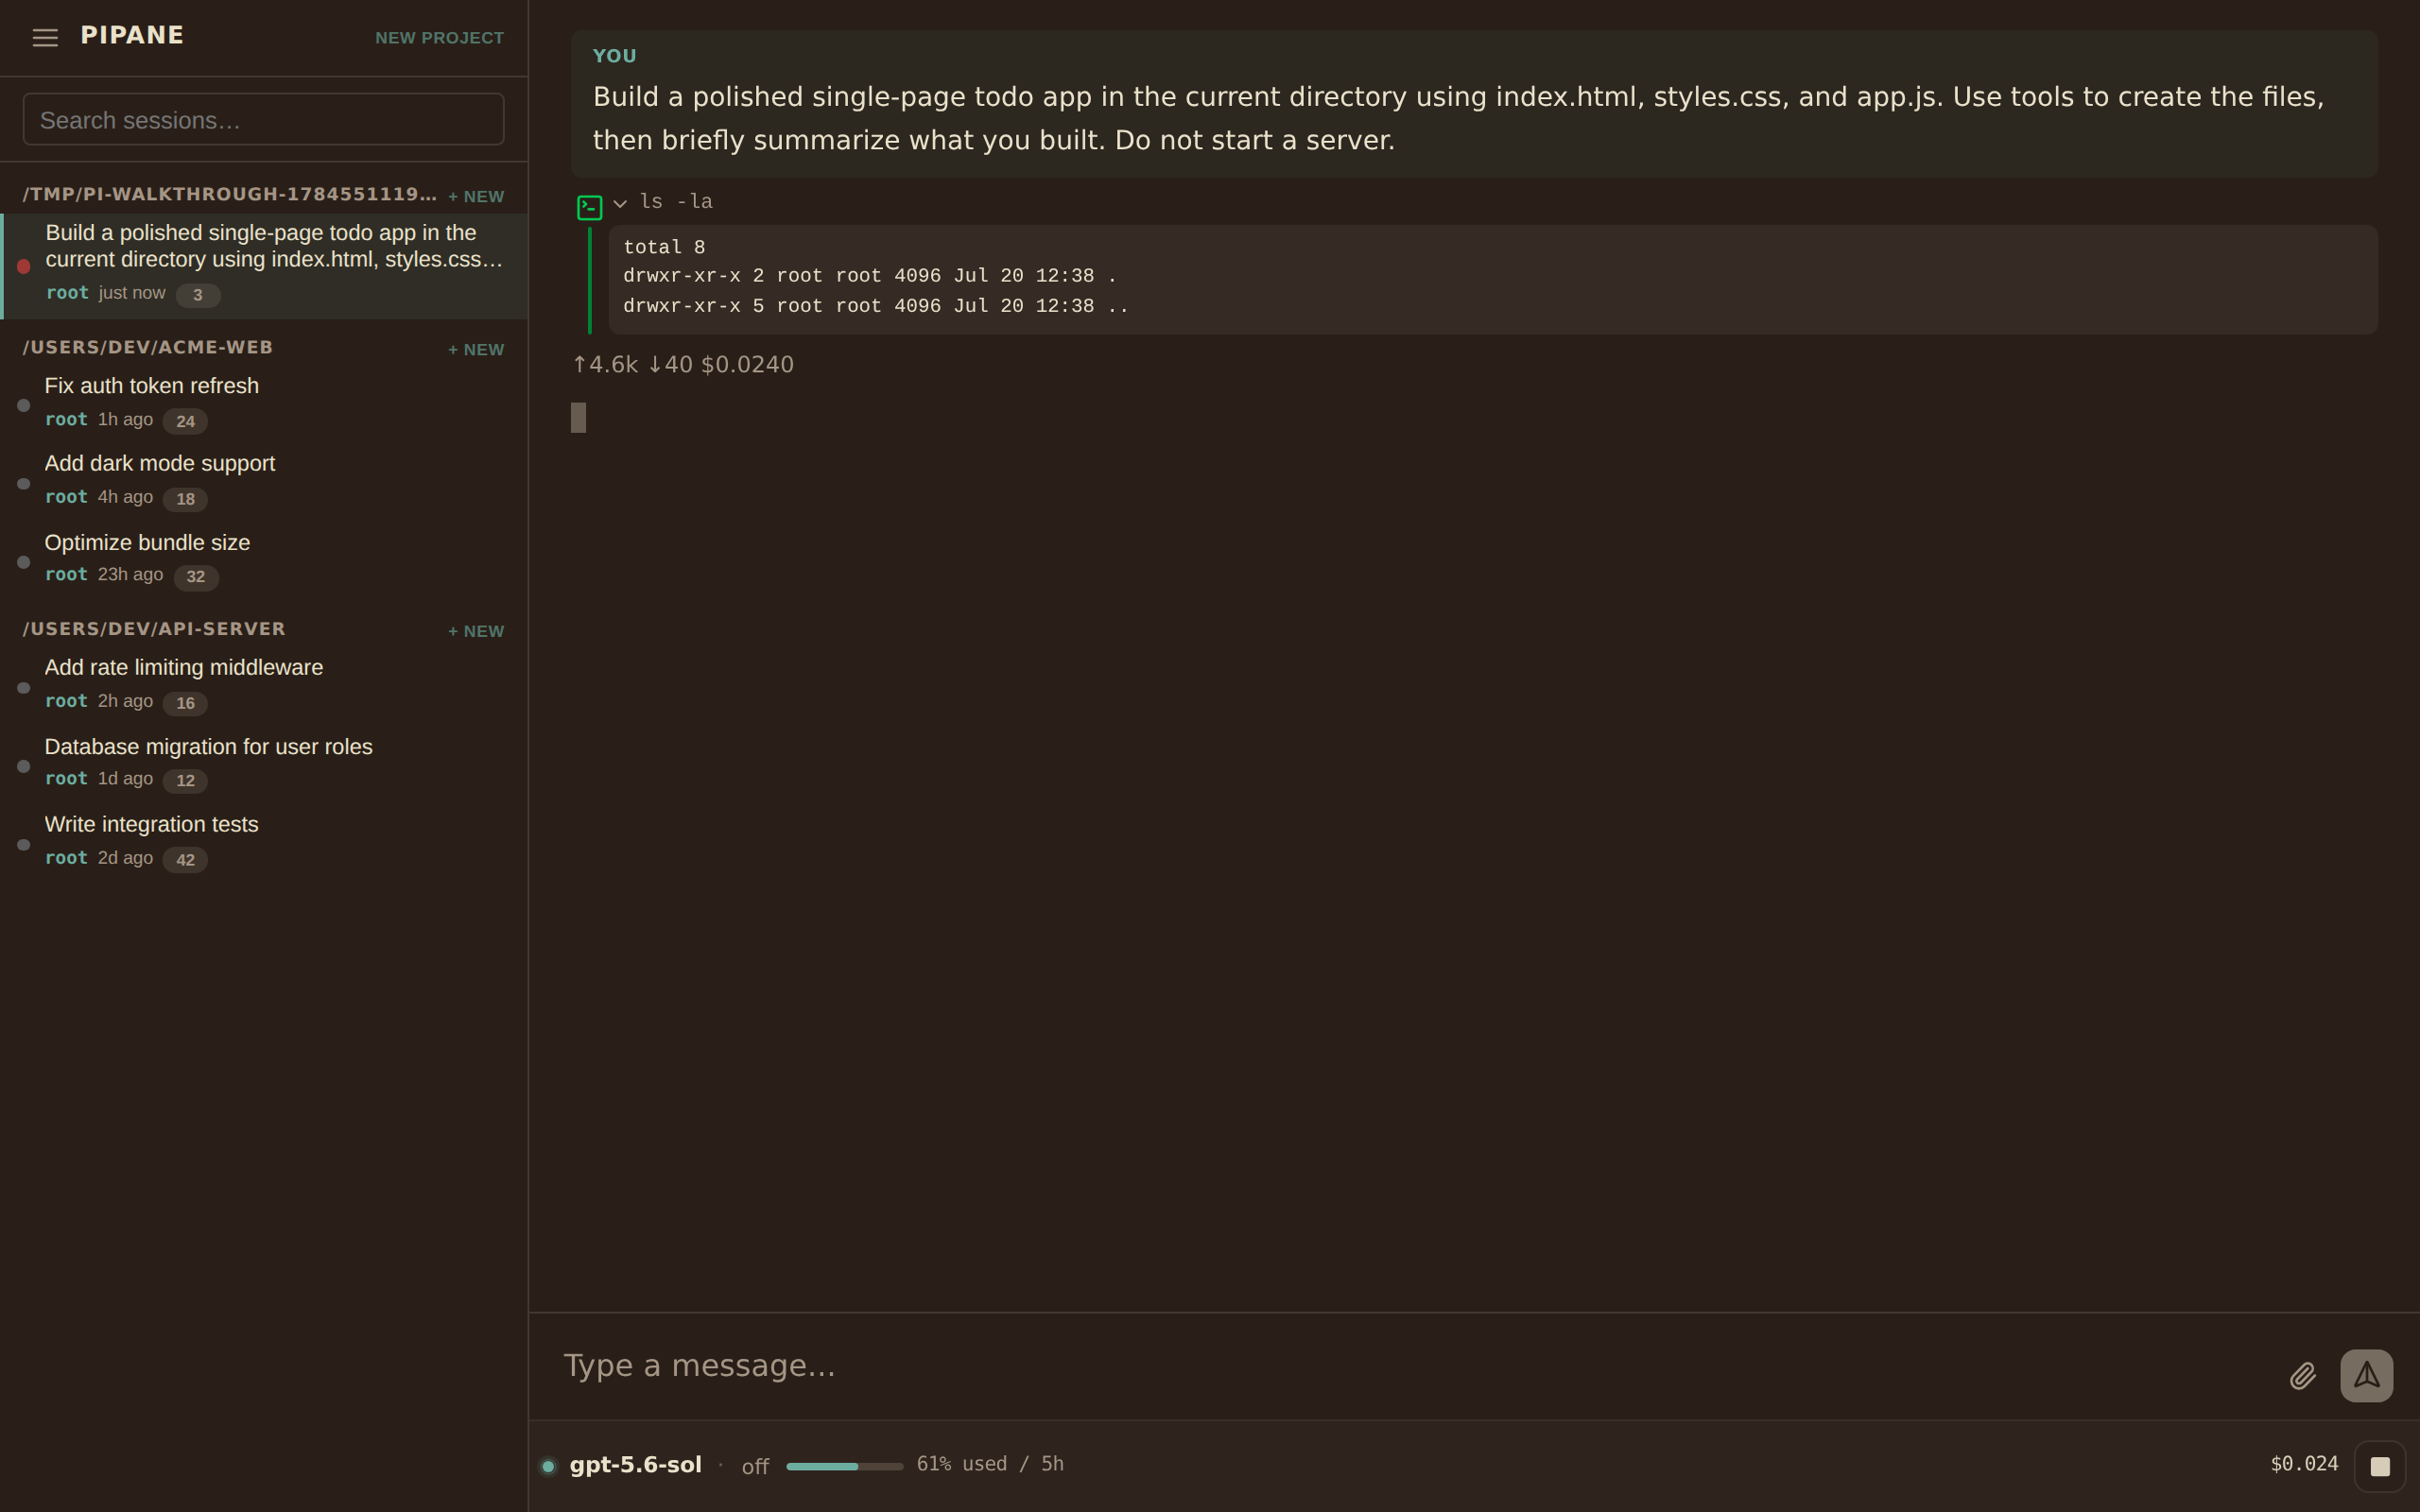Click the red status dot on the todo app session
2420x1512 pixels.
click(x=24, y=266)
